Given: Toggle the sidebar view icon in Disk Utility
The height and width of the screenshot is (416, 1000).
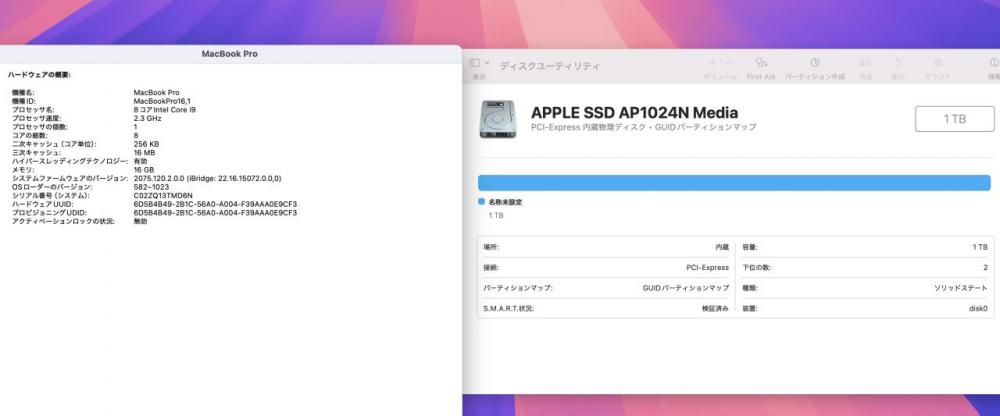Looking at the screenshot, I should (x=474, y=63).
